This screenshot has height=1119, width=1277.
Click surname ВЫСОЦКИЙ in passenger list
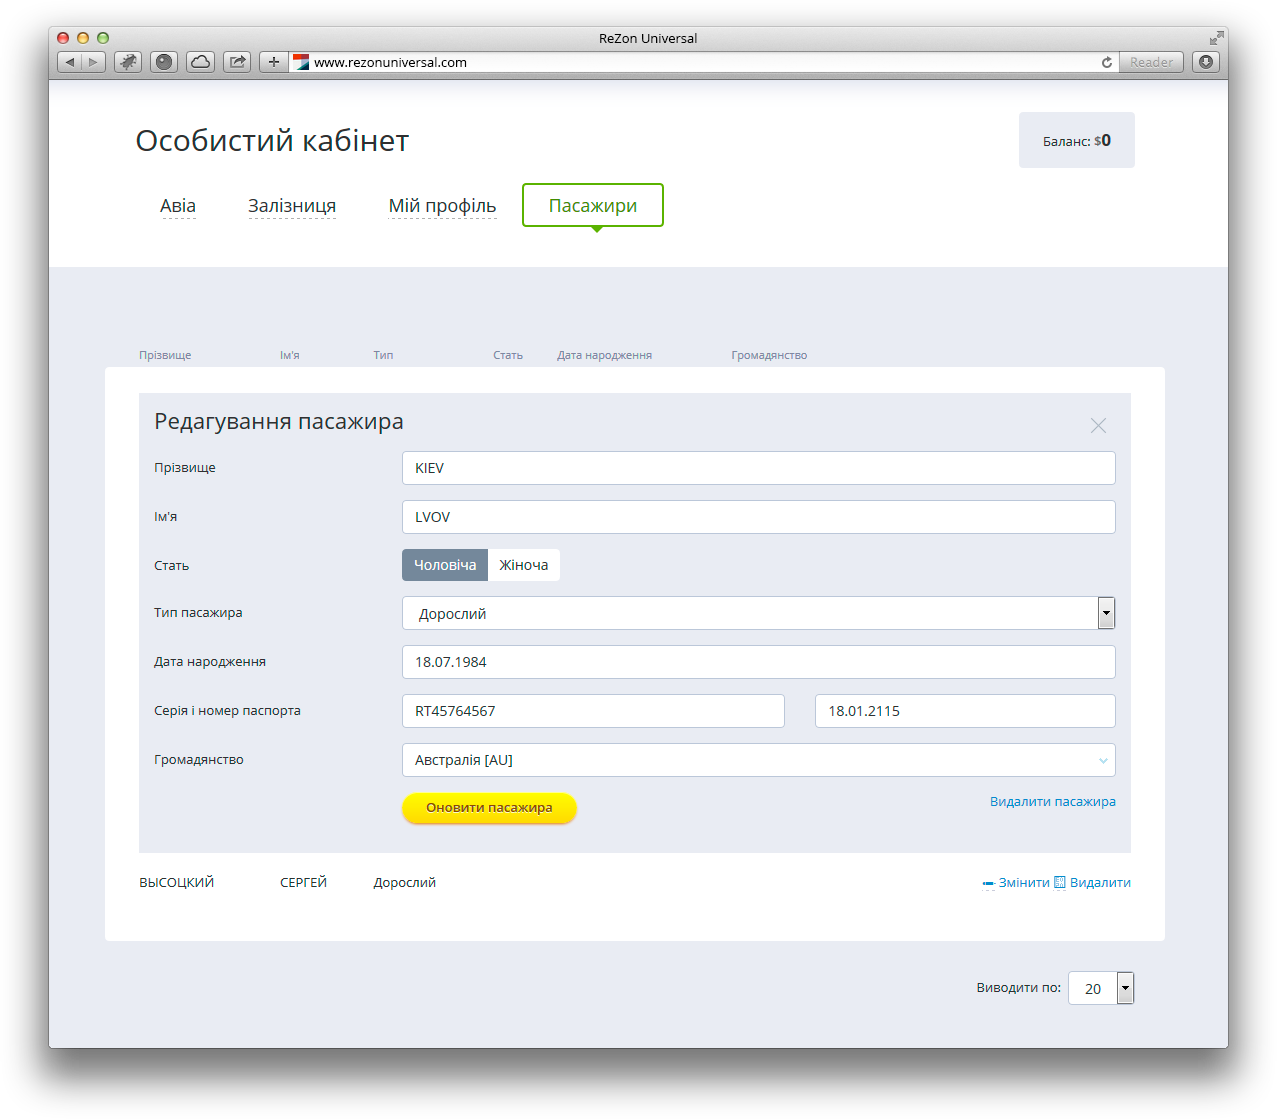tap(177, 882)
